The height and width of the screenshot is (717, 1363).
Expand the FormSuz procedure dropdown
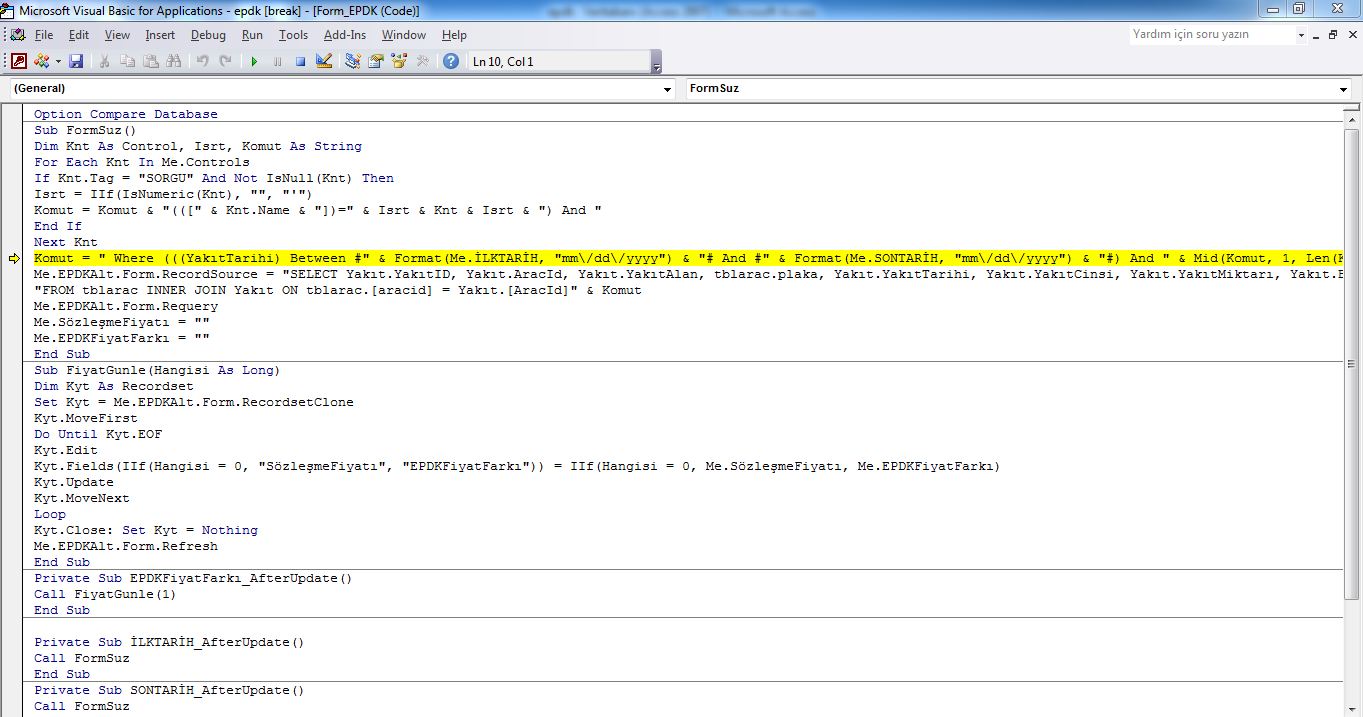[1343, 89]
